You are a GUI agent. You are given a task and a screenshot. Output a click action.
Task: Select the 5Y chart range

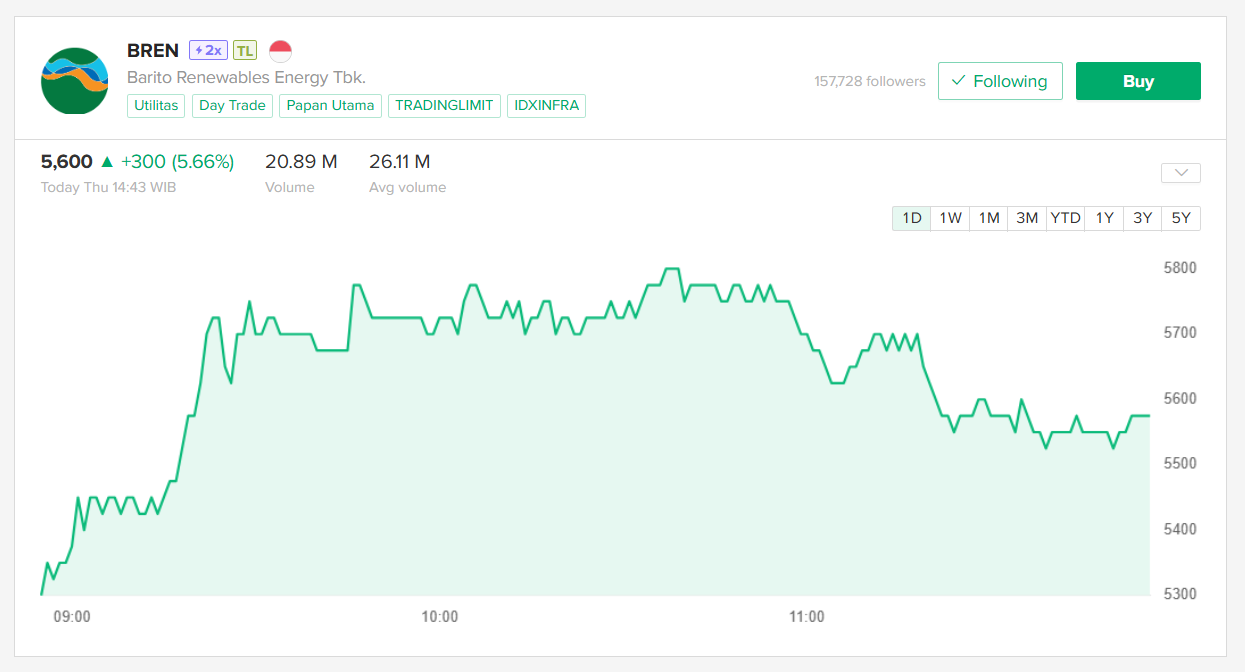(1181, 218)
